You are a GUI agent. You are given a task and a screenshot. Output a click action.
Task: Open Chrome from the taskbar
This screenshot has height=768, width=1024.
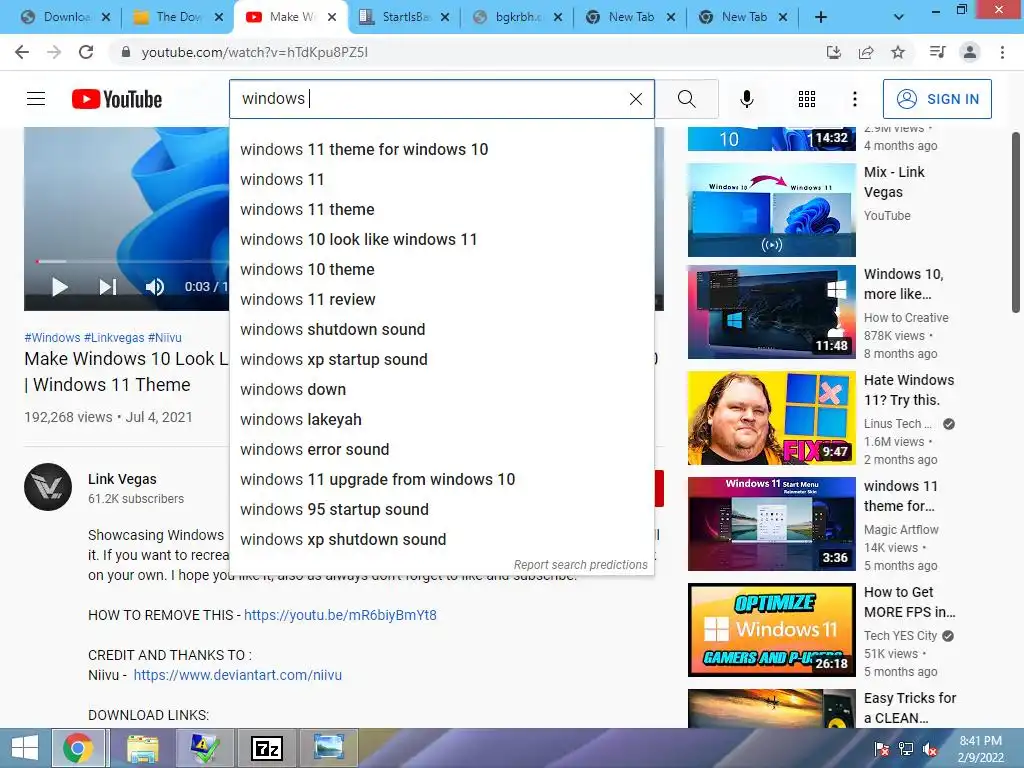[78, 748]
